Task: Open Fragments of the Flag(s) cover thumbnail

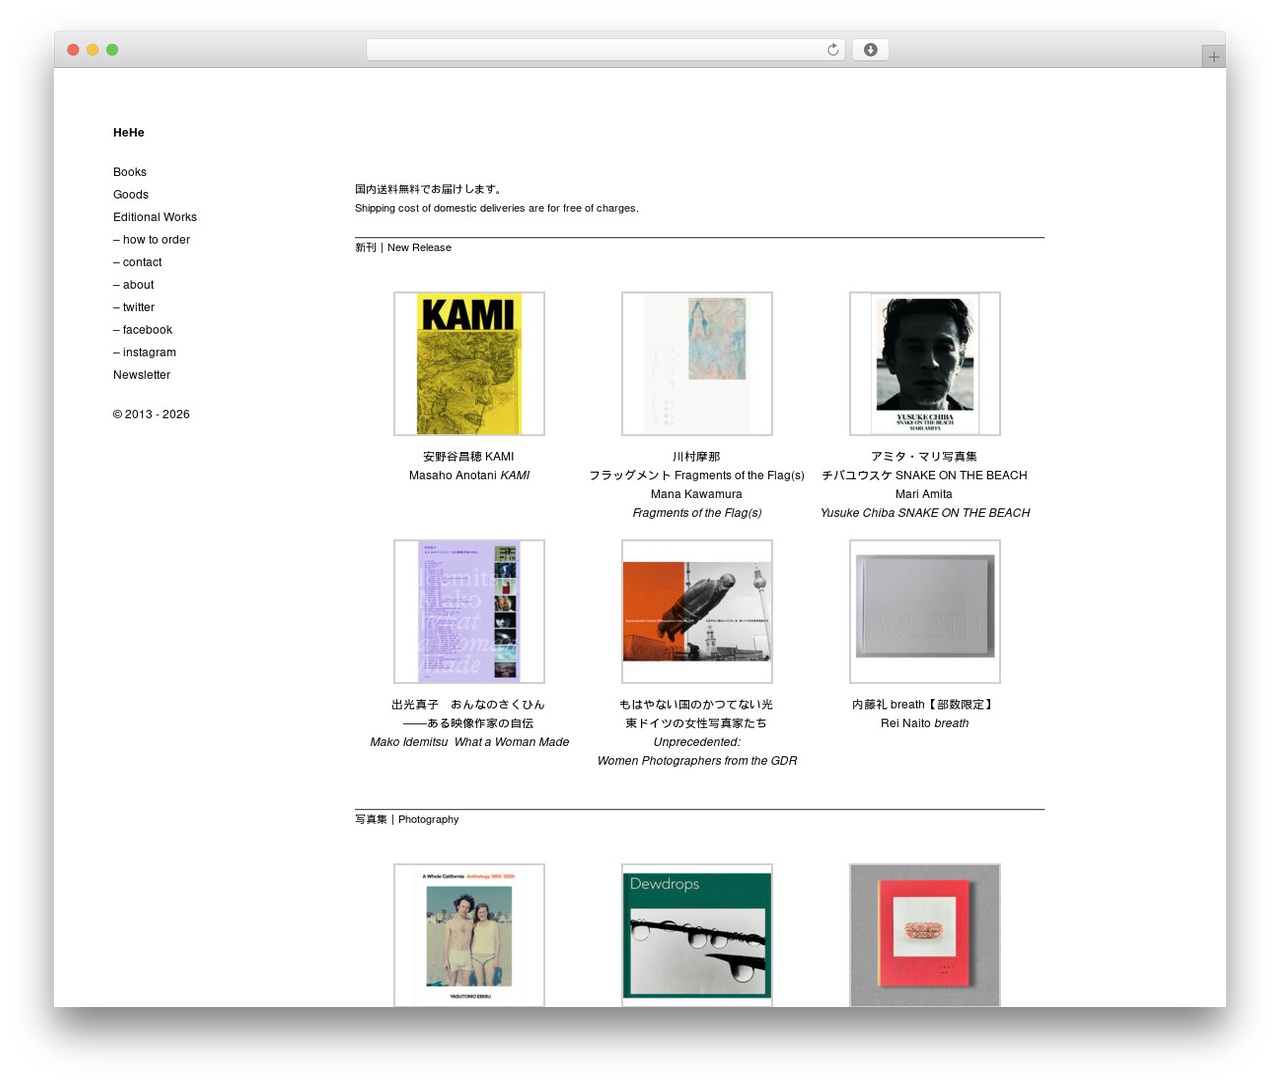Action: pos(697,364)
